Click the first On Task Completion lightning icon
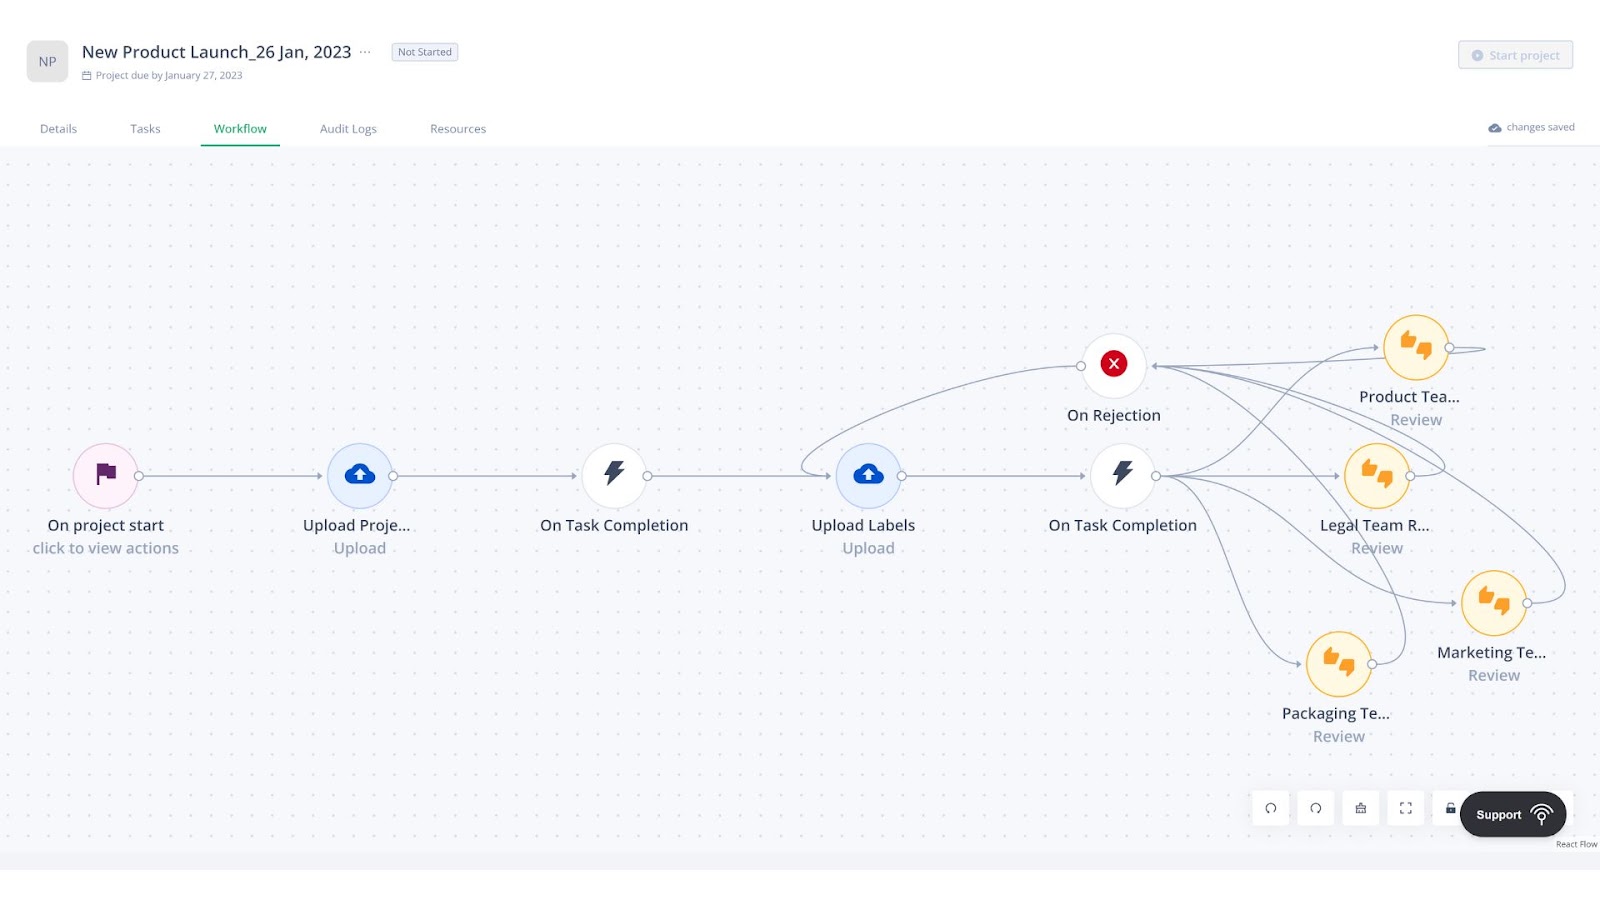The height and width of the screenshot is (900, 1600). (x=613, y=474)
